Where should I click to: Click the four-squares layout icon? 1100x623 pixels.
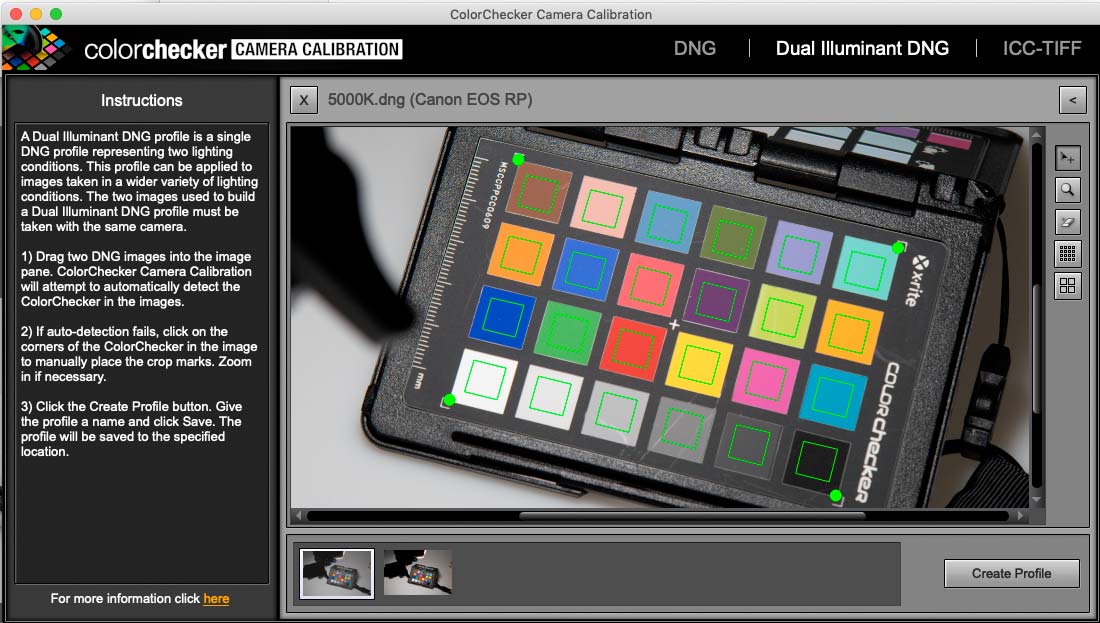click(1068, 286)
